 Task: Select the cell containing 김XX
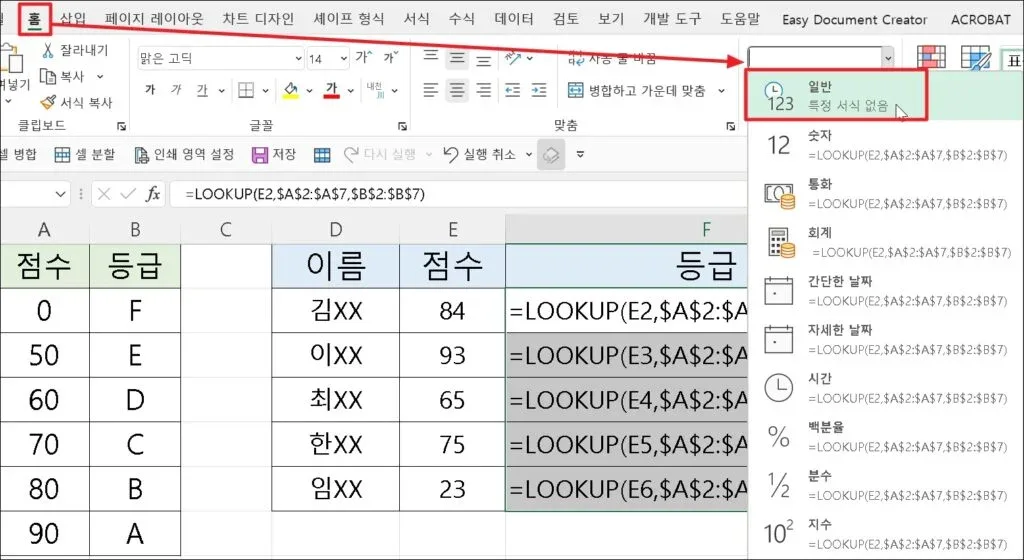(336, 311)
